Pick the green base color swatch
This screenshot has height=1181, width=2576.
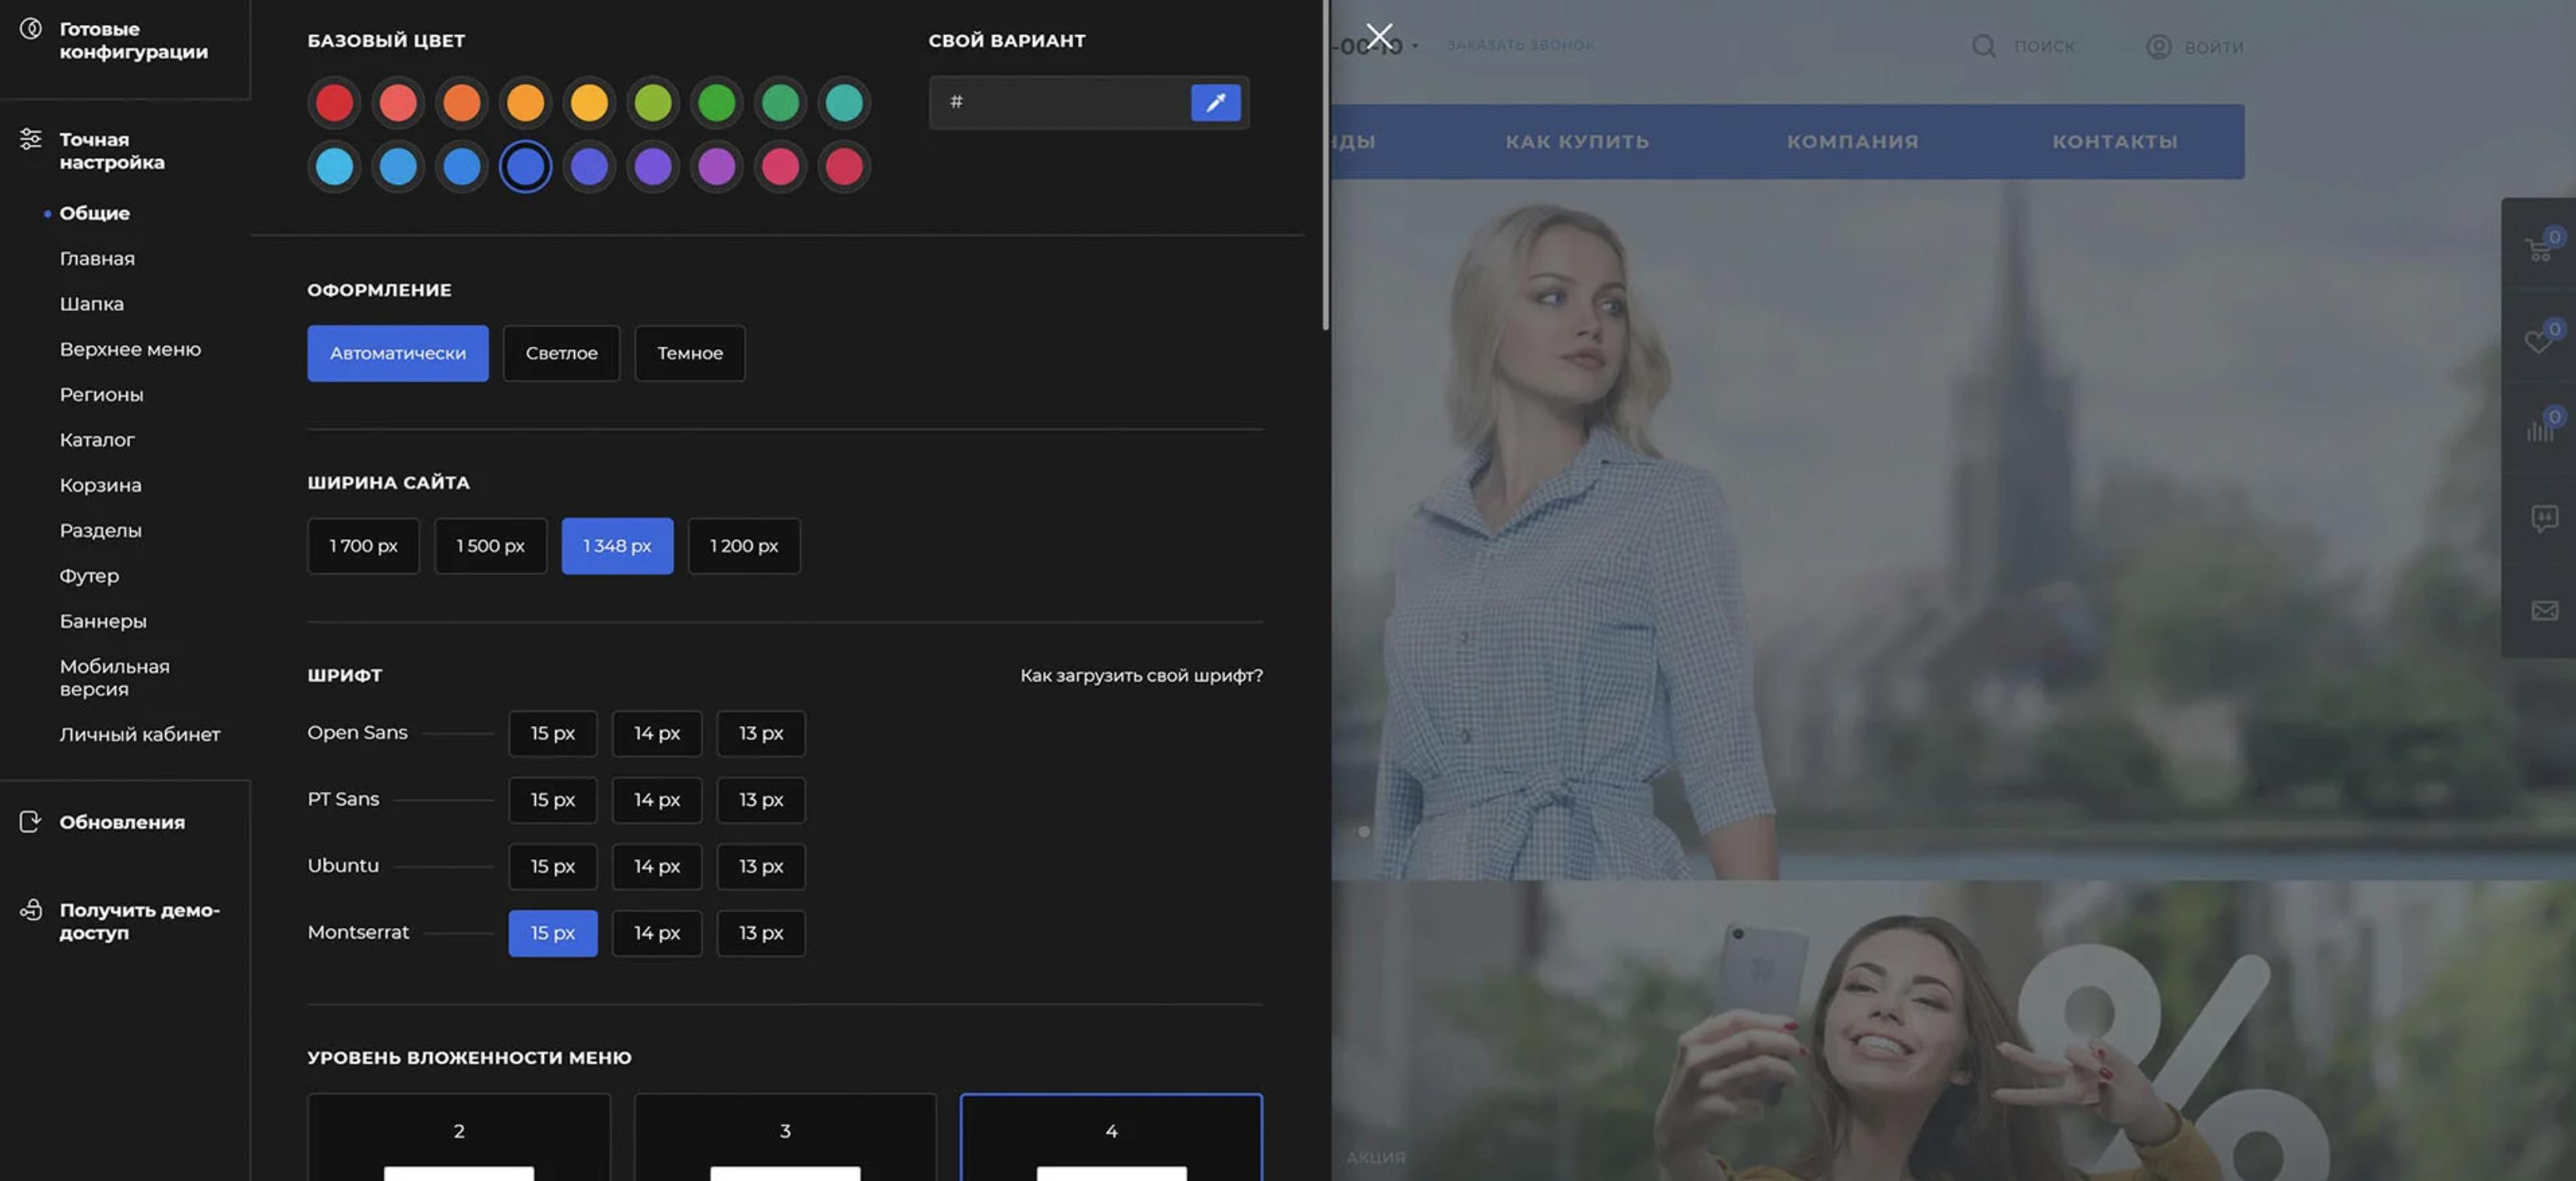(x=716, y=102)
